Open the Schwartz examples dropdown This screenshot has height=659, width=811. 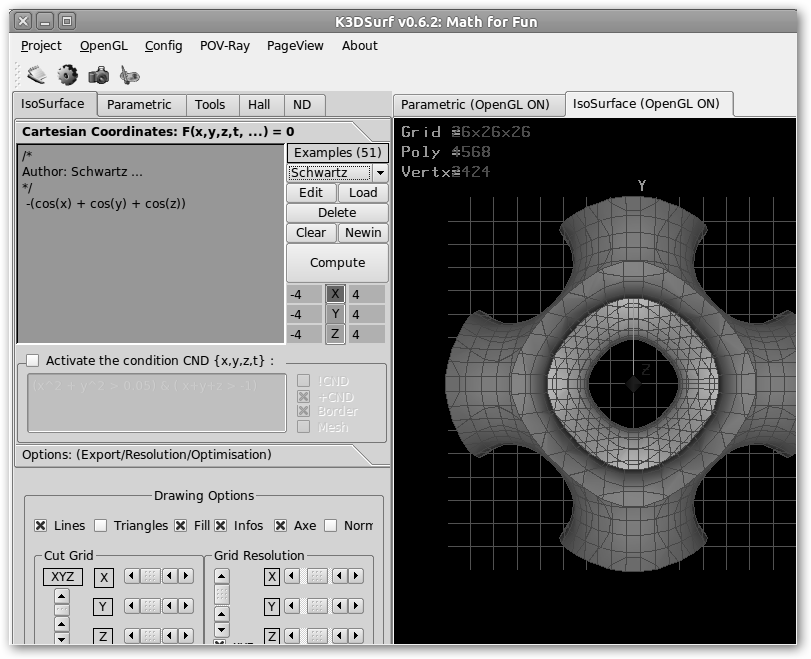pos(380,173)
